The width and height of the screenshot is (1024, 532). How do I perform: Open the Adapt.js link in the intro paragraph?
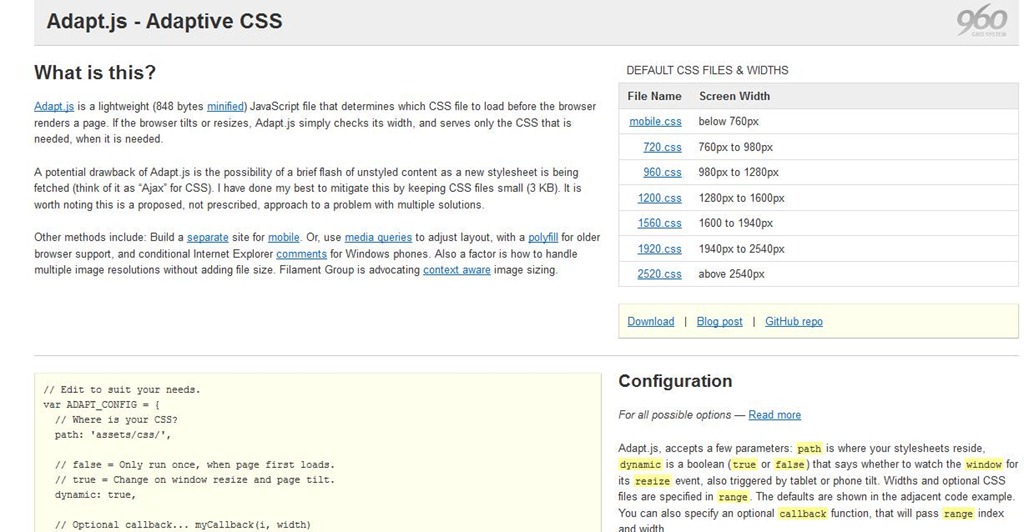[x=54, y=106]
